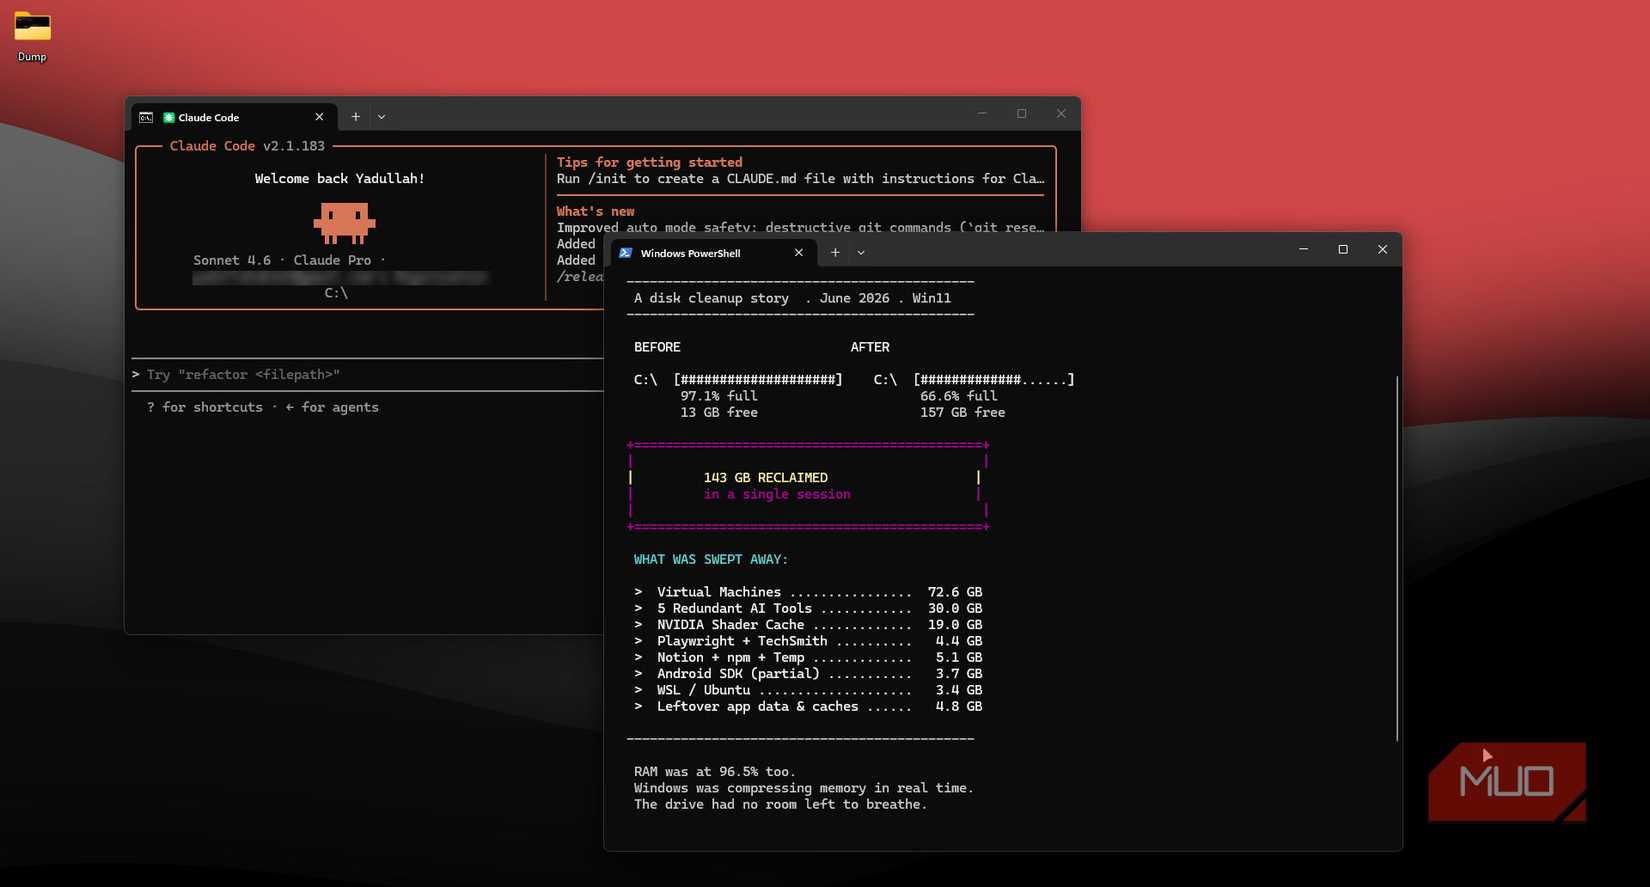Image resolution: width=1650 pixels, height=887 pixels.
Task: Click "What's new" heading in Claude Code
Action: click(x=595, y=211)
